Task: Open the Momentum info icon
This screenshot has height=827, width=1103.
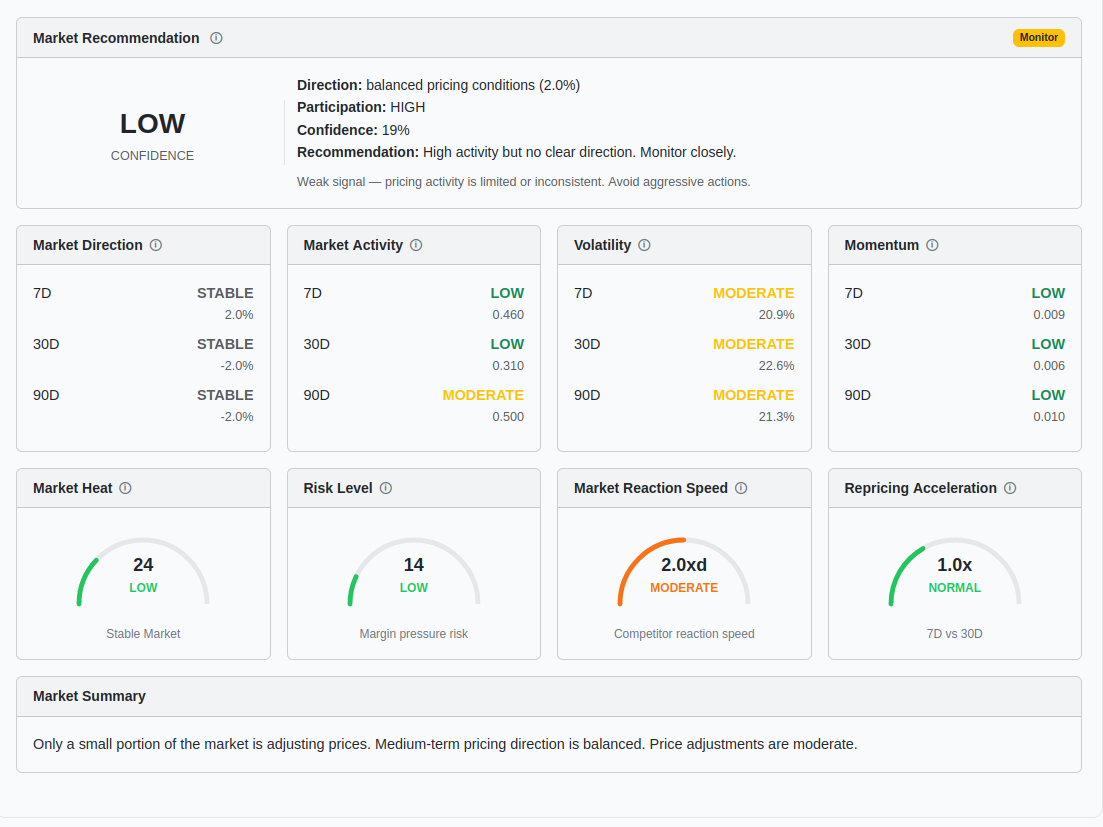Action: coord(933,245)
